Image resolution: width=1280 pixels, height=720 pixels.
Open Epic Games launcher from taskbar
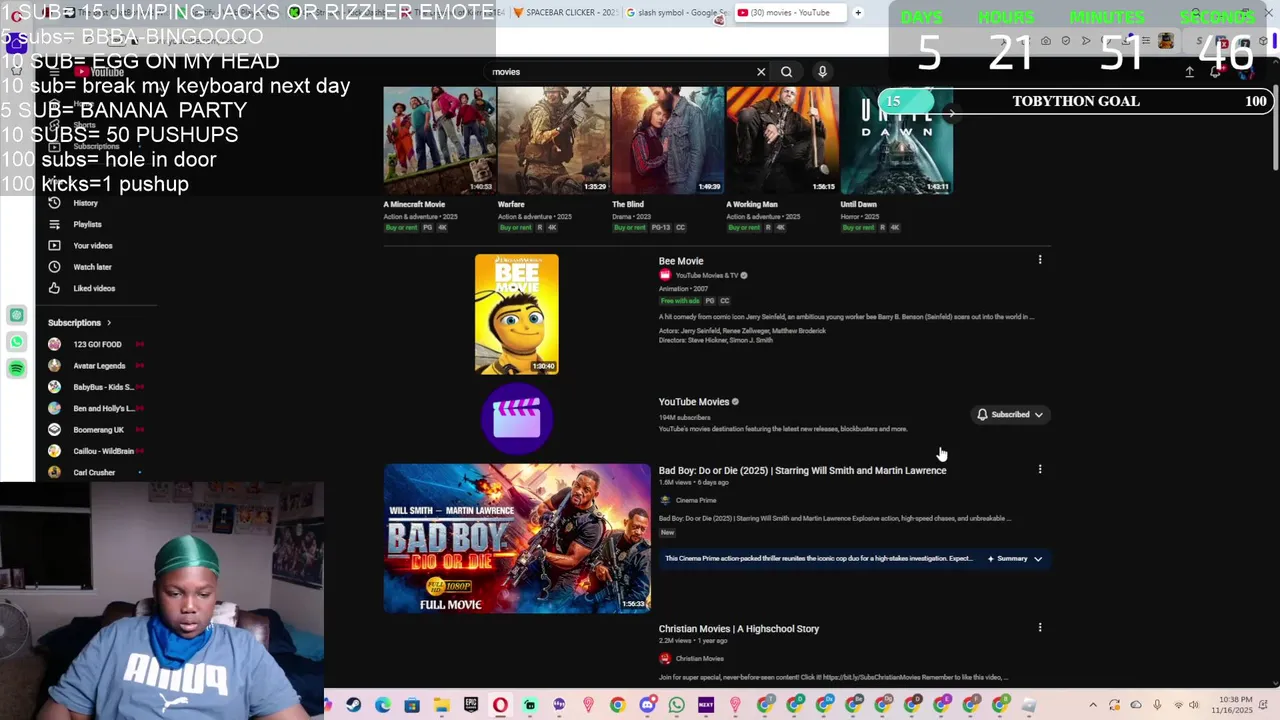click(471, 705)
